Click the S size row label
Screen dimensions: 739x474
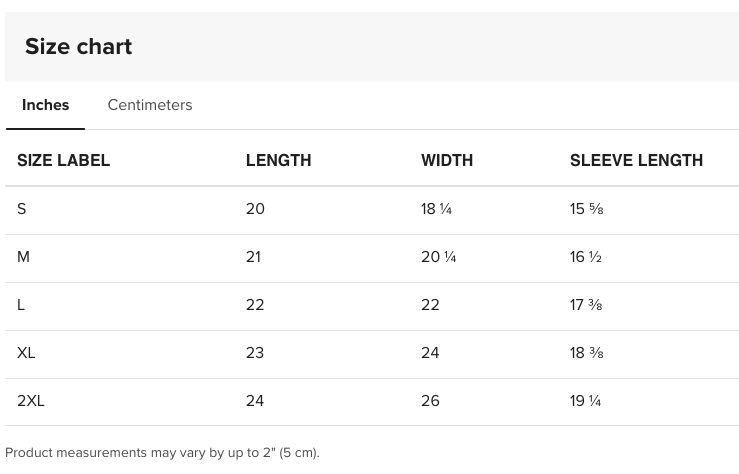click(22, 209)
